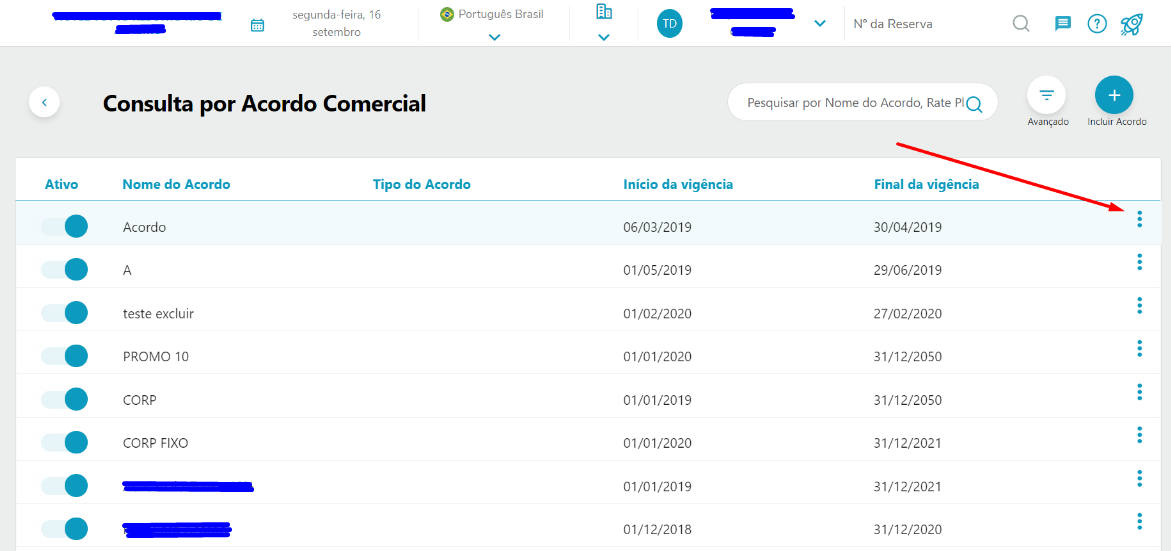This screenshot has height=551, width=1171.
Task: Go back using the left chevron button
Action: pos(44,102)
